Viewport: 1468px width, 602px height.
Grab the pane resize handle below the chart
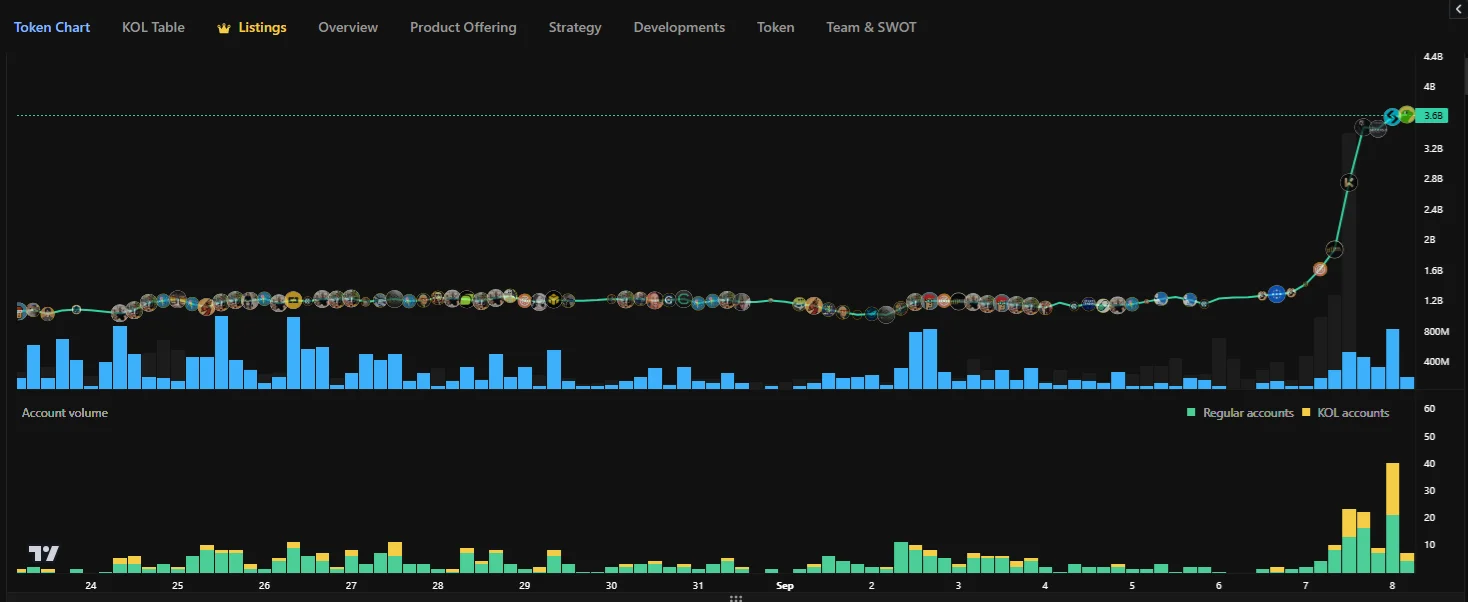point(735,598)
